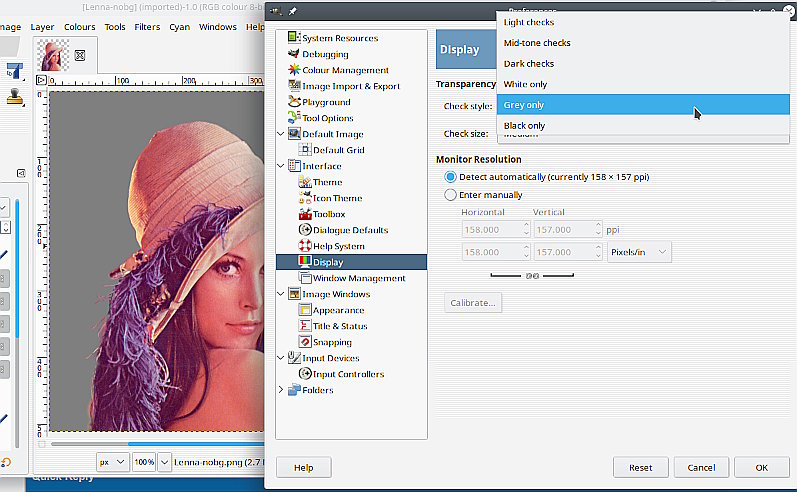Choose Black only check style
The width and height of the screenshot is (797, 492).
click(643, 126)
